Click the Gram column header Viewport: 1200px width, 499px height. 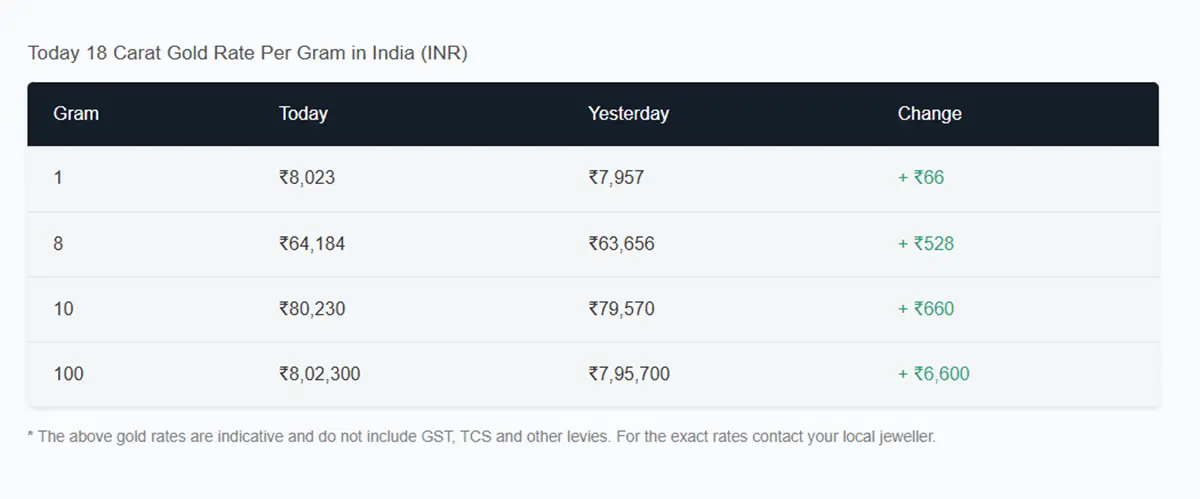click(76, 114)
